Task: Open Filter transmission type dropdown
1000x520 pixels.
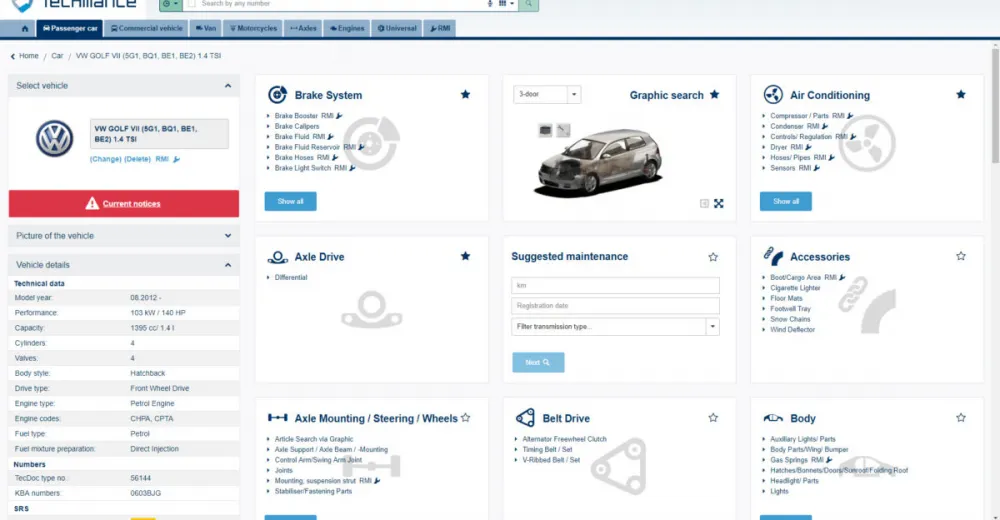Action: coord(615,327)
